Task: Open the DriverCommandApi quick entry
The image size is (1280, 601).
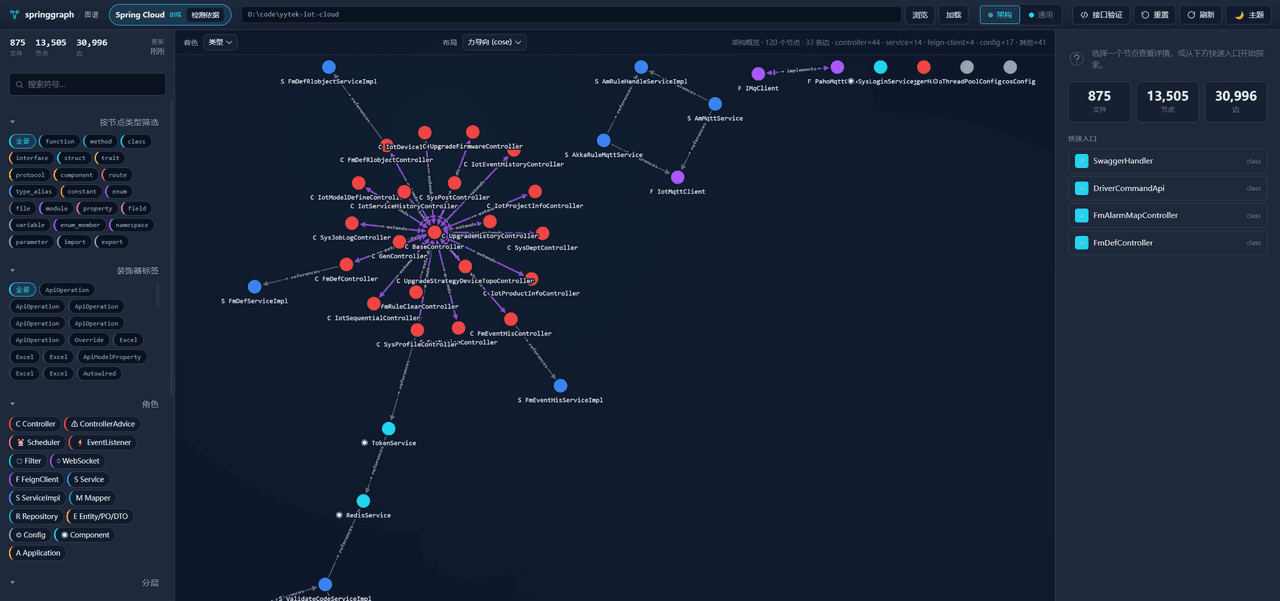Action: click(x=1167, y=188)
